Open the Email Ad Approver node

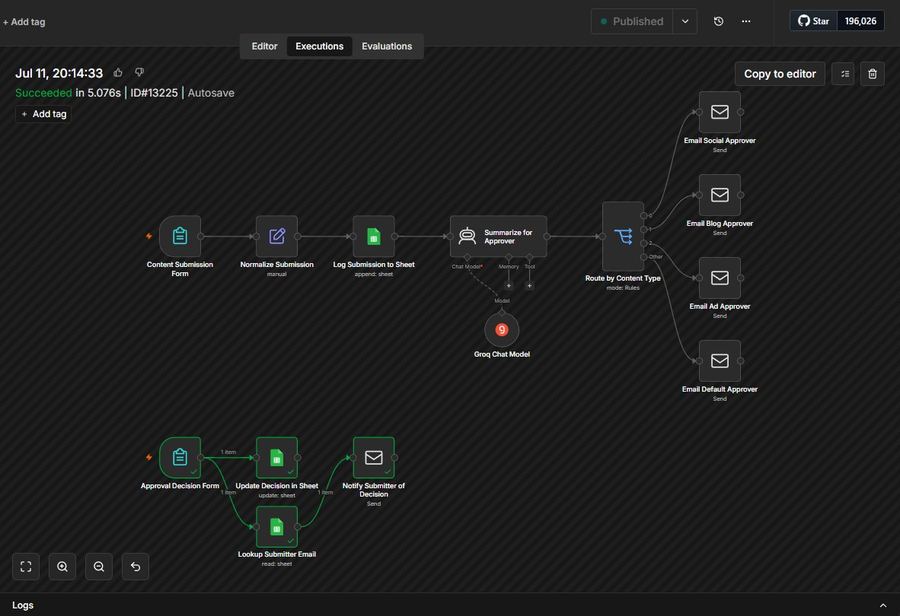[720, 278]
